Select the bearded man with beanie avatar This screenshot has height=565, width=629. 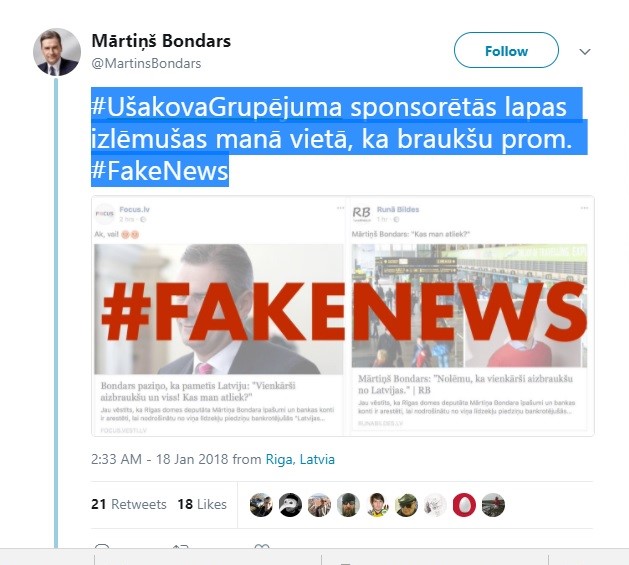[348, 504]
